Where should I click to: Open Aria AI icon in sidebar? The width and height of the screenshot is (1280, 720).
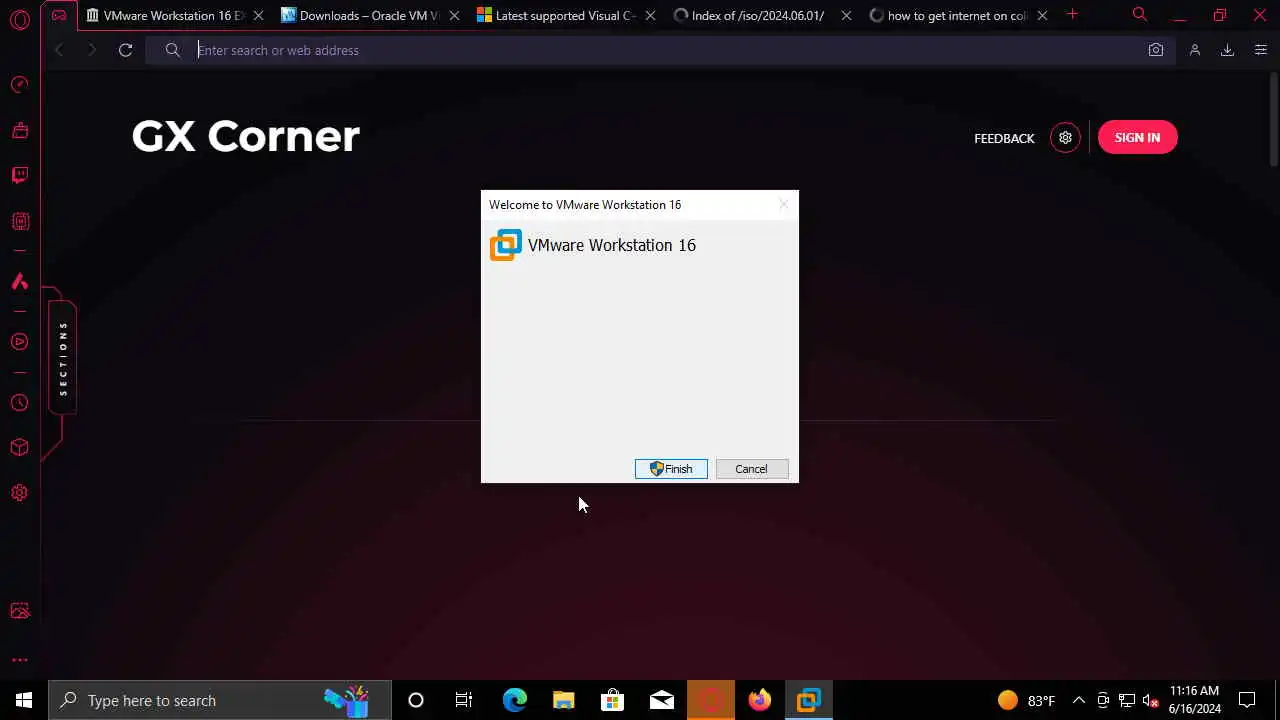click(19, 282)
